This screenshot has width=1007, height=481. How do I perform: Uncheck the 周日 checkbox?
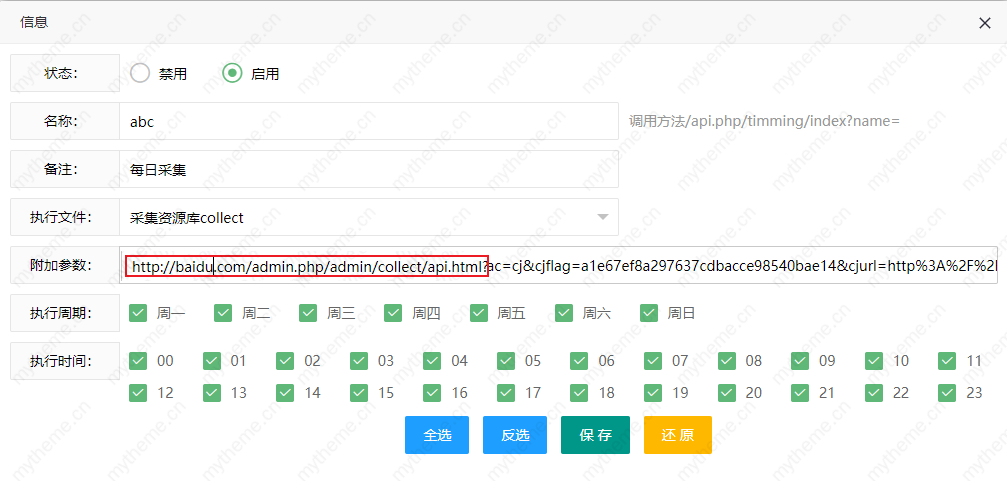pos(649,313)
